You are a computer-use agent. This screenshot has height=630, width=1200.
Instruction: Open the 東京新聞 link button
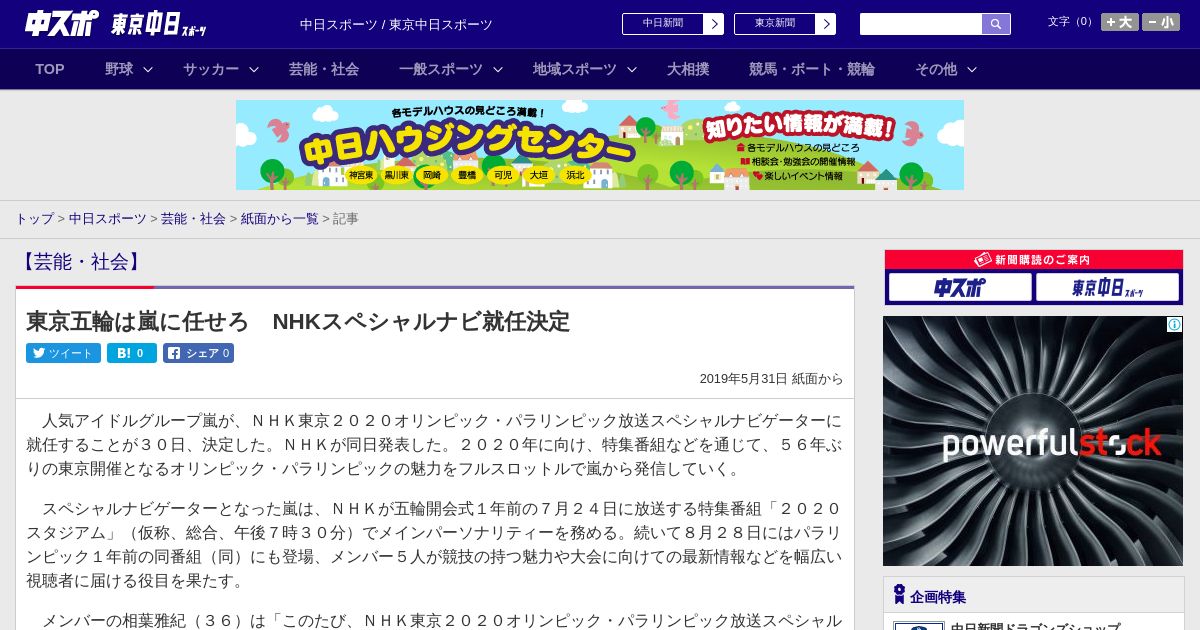(x=775, y=24)
